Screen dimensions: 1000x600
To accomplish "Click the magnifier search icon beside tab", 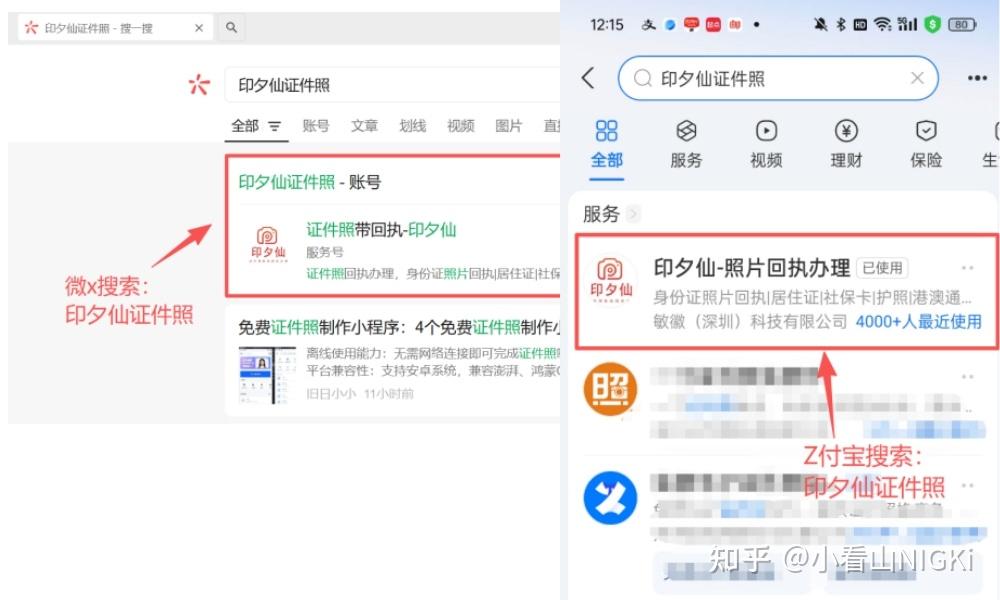I will click(232, 27).
